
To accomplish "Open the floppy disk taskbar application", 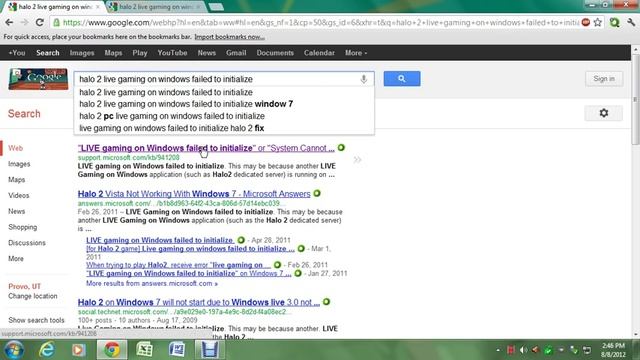I will pyautogui.click(x=209, y=350).
